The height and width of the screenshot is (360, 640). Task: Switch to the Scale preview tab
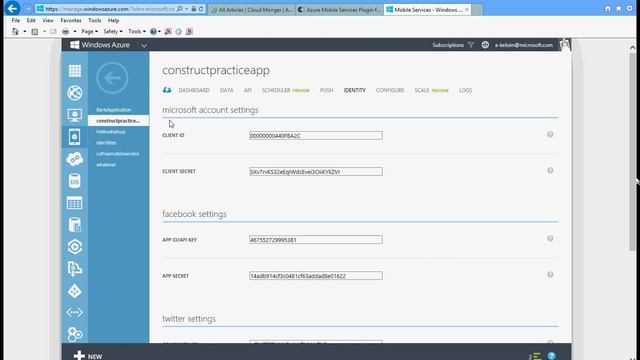coord(431,90)
